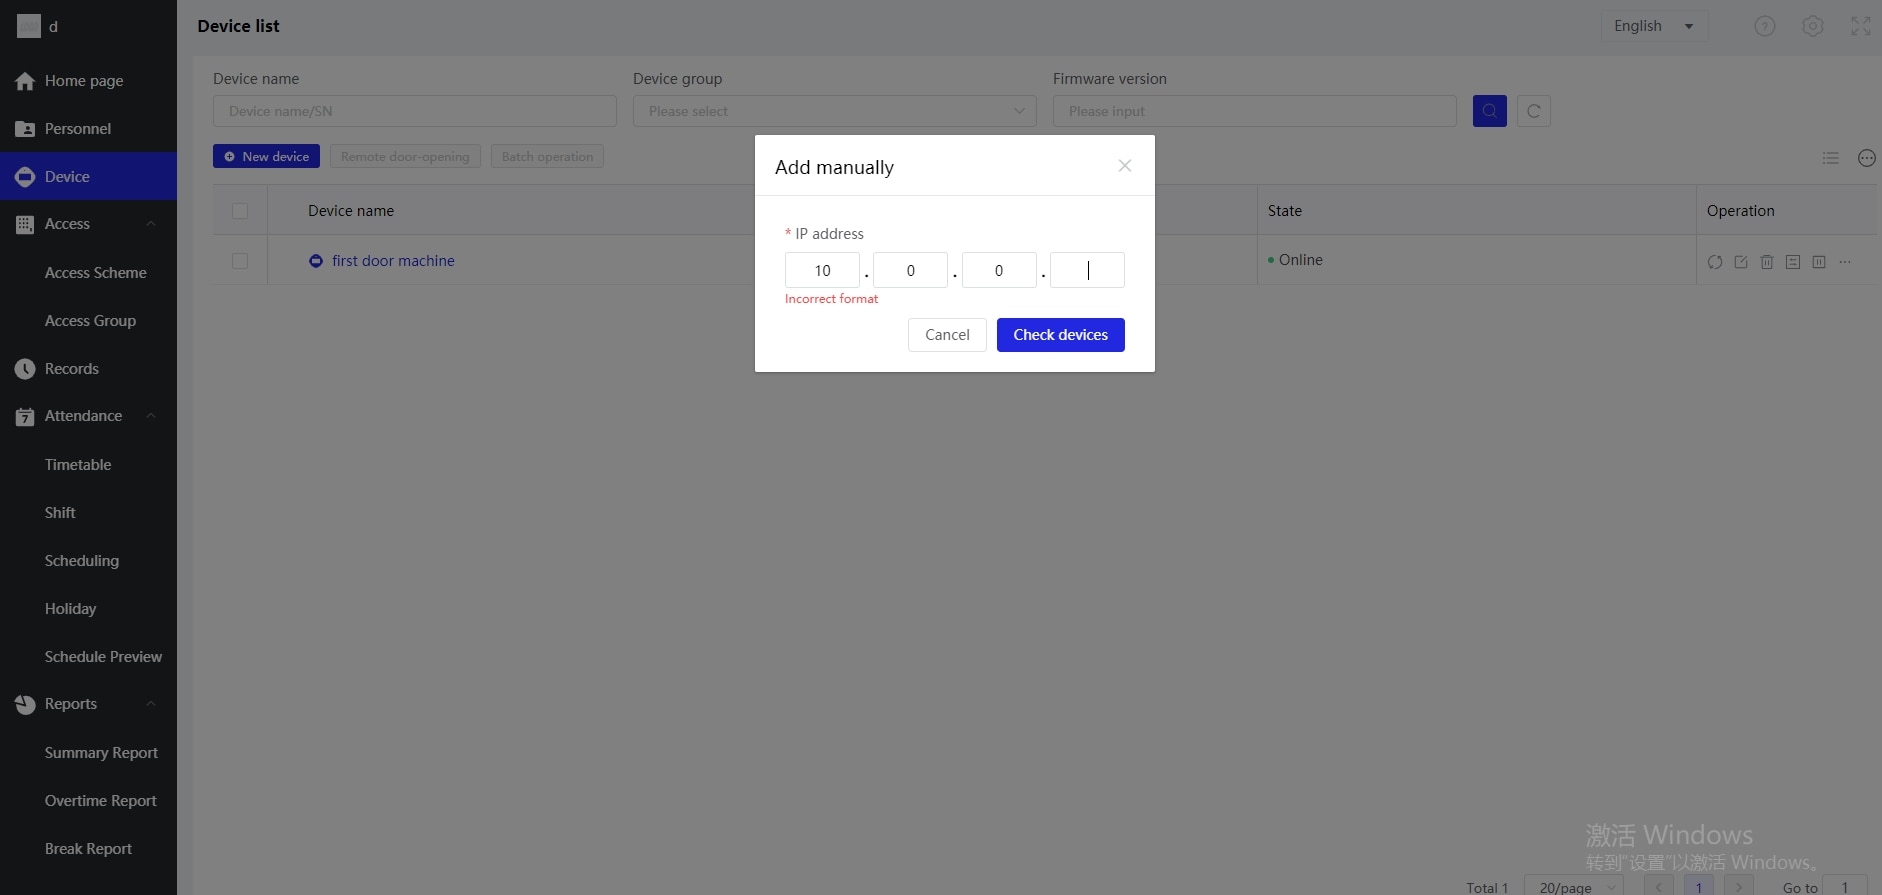The image size is (1882, 895).
Task: Click the Online state text
Action: pyautogui.click(x=1300, y=260)
